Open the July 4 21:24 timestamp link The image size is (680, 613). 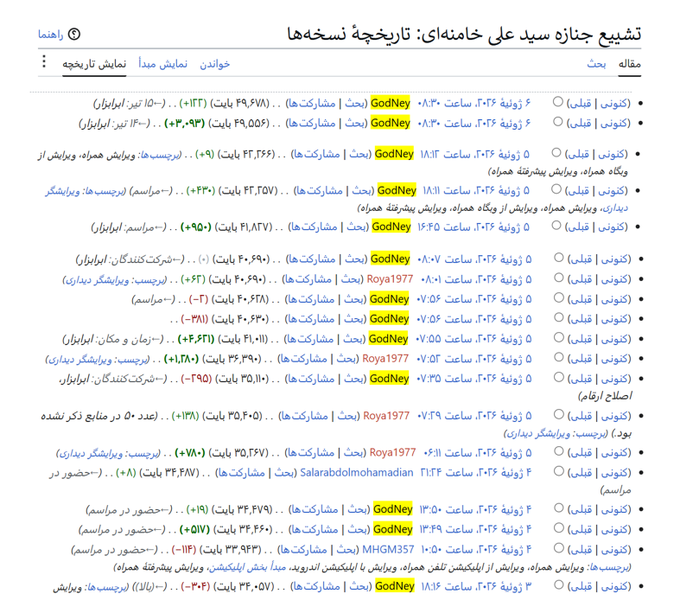click(476, 473)
